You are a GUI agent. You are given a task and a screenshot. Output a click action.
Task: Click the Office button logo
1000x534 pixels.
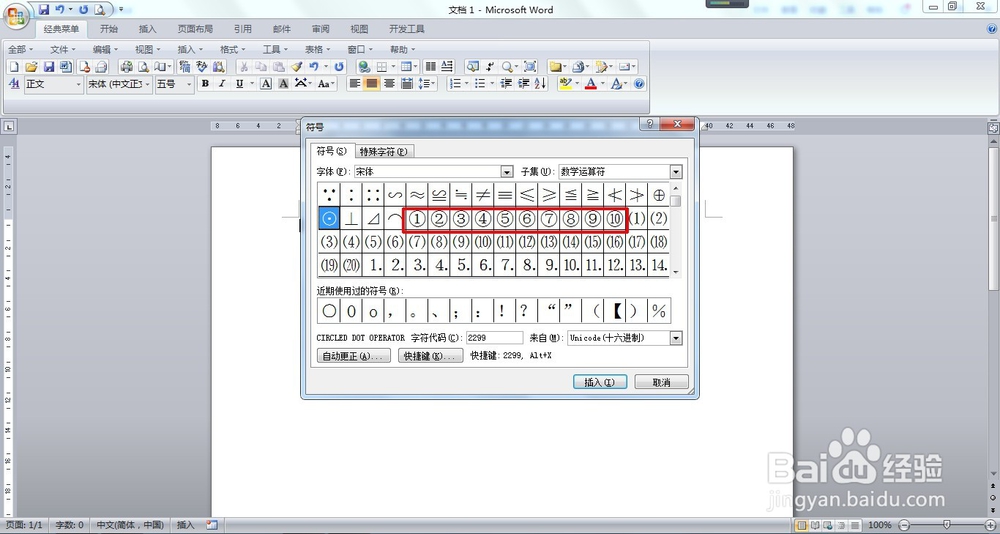16,16
